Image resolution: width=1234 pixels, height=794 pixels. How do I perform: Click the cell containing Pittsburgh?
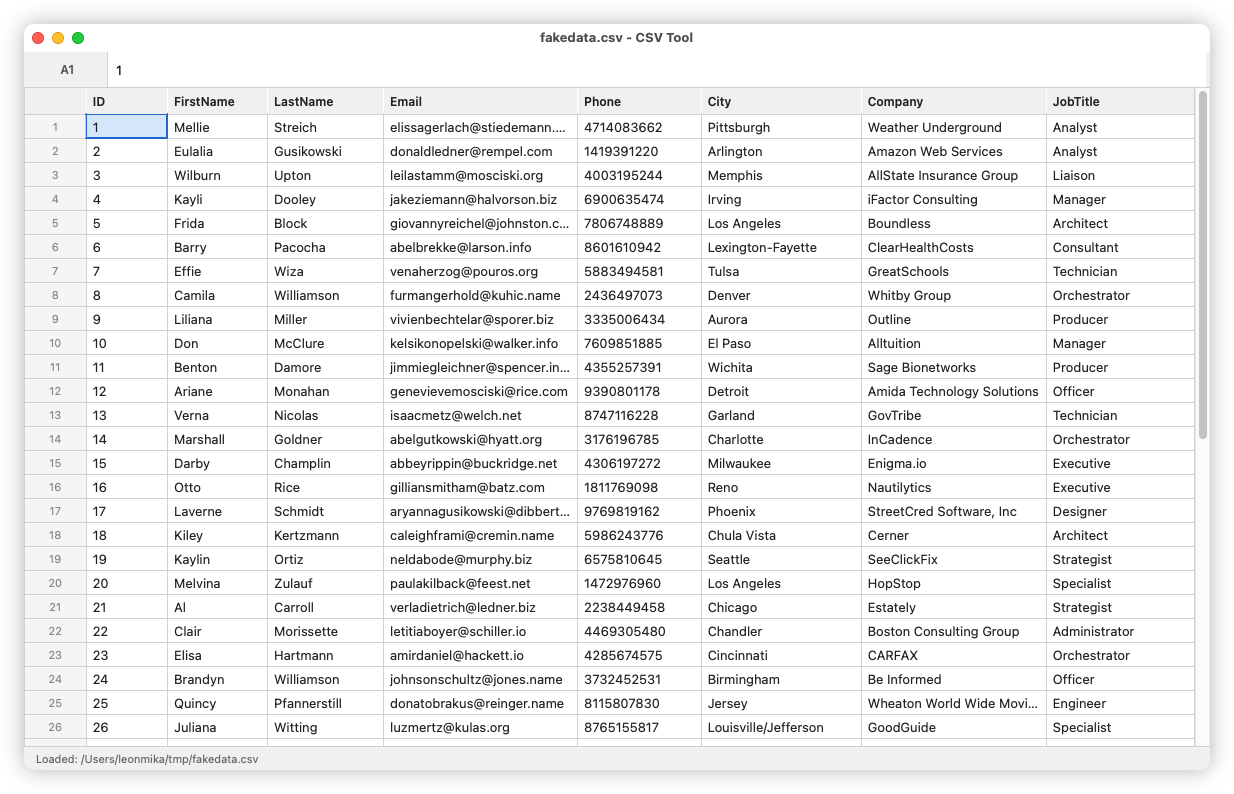[780, 127]
